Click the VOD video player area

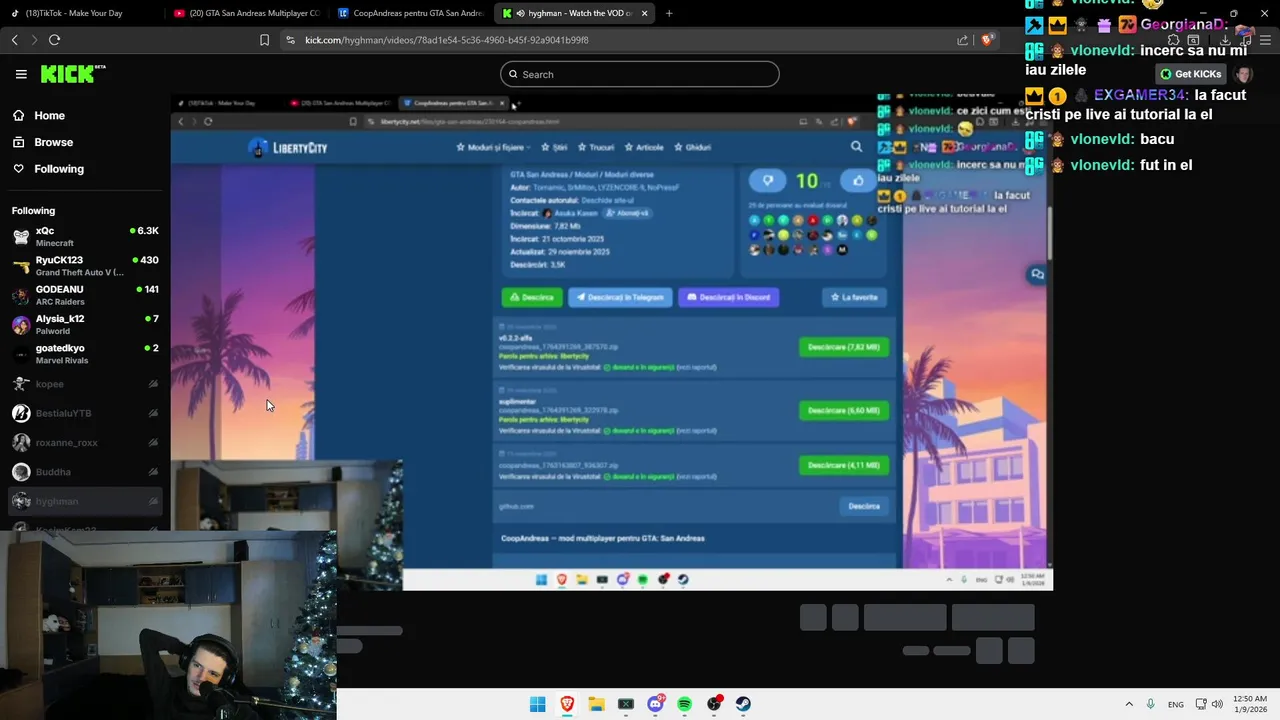click(611, 342)
